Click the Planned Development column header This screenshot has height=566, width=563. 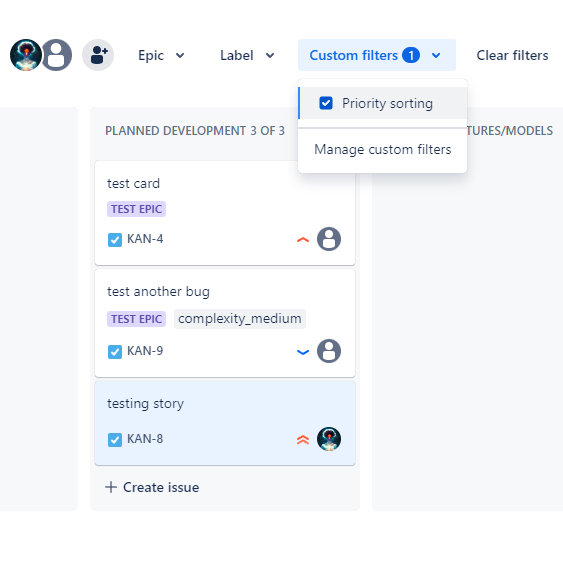[195, 131]
